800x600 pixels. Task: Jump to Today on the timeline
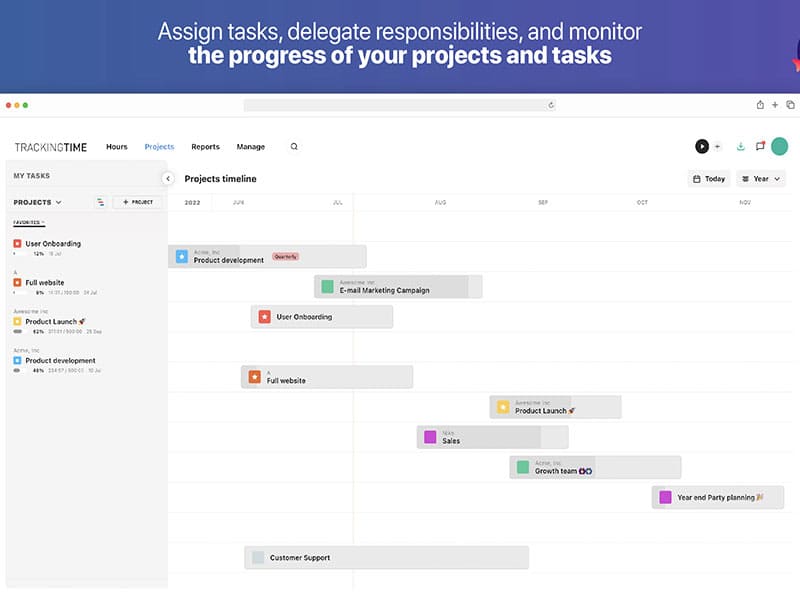point(709,179)
